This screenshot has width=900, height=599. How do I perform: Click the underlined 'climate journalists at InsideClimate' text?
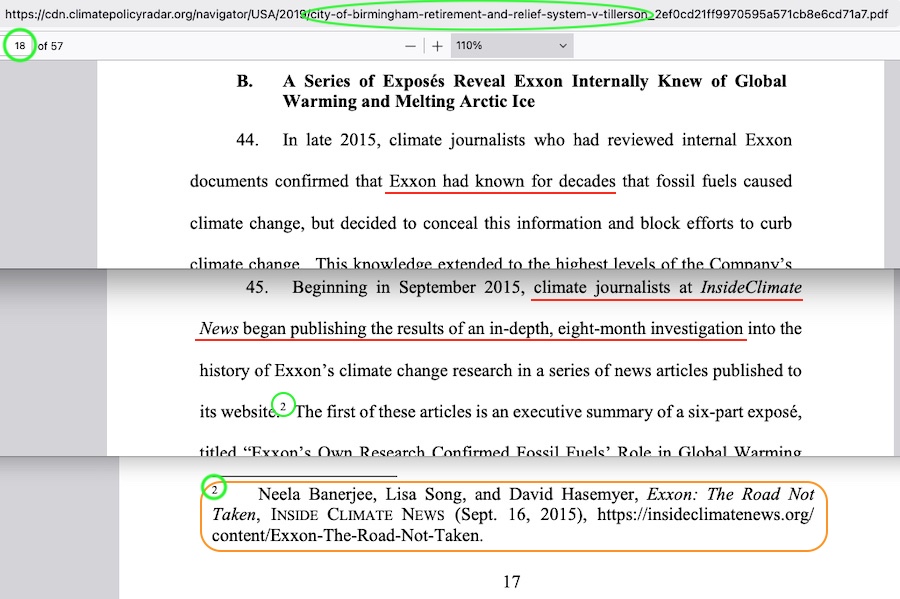tap(668, 288)
